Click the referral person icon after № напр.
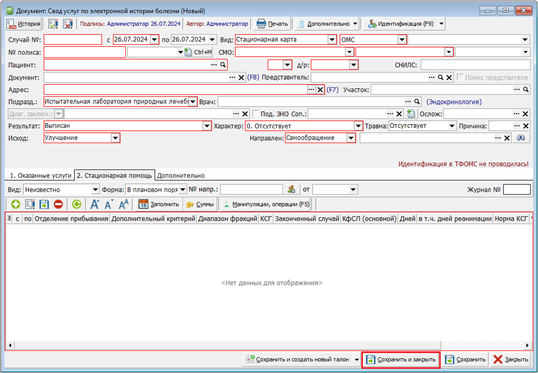538x373 pixels. (291, 189)
